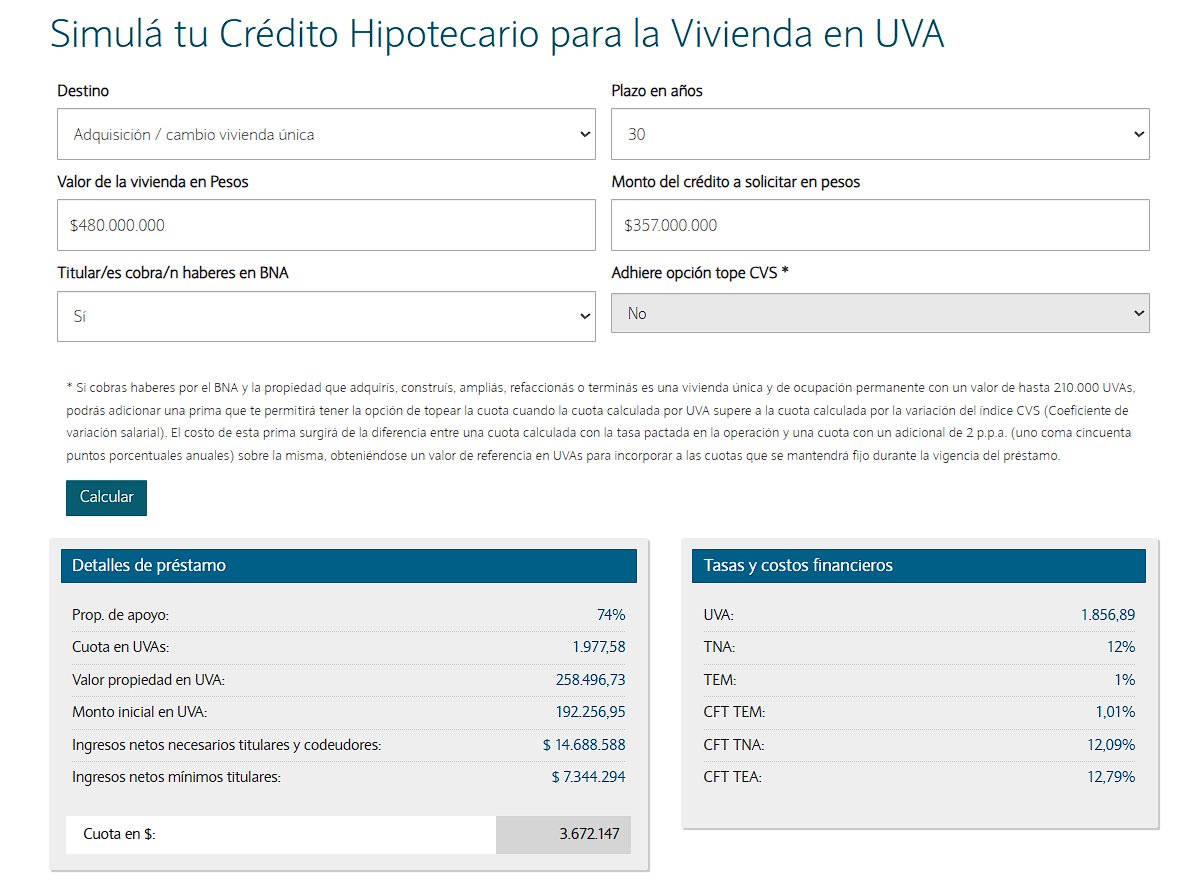Click the Adhiere opción tope CVS * label
Image resolution: width=1188 pixels, height=883 pixels.
click(x=700, y=273)
